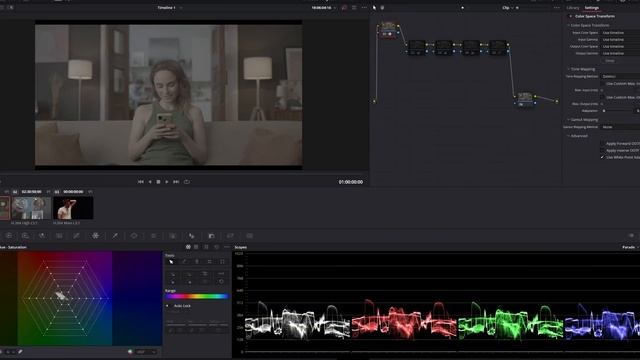
Task: Select the pin column tool in Color Warper
Action: pos(209,262)
